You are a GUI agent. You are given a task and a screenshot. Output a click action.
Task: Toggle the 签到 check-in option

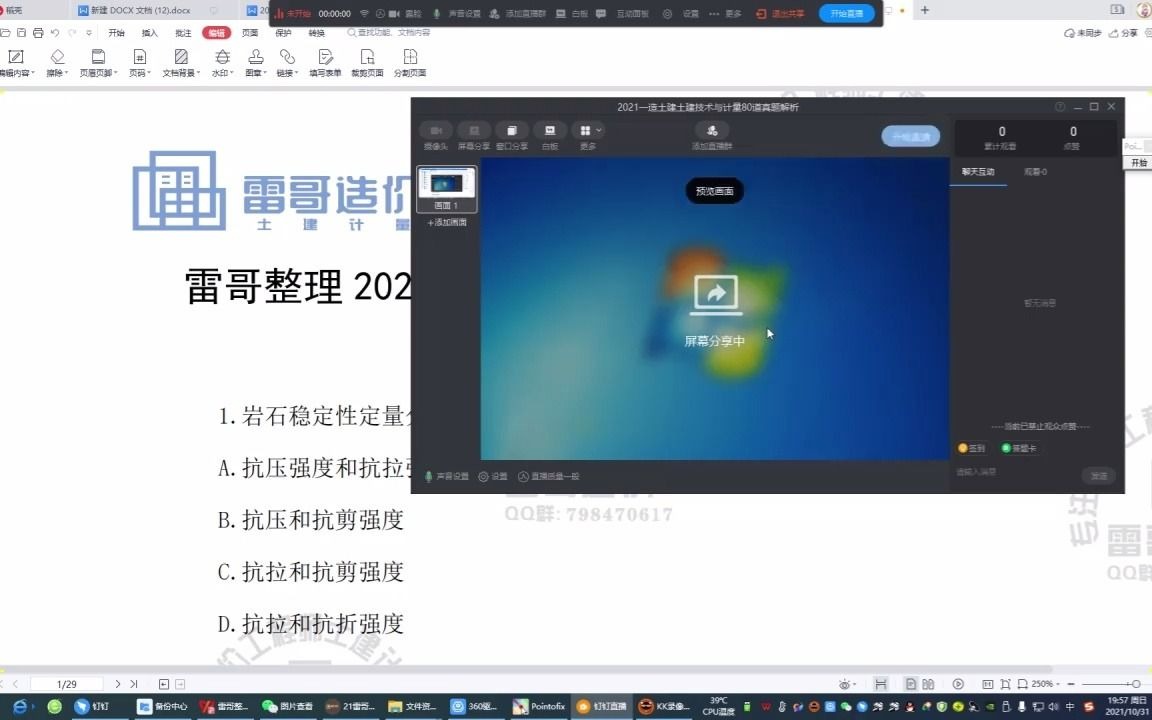[969, 448]
